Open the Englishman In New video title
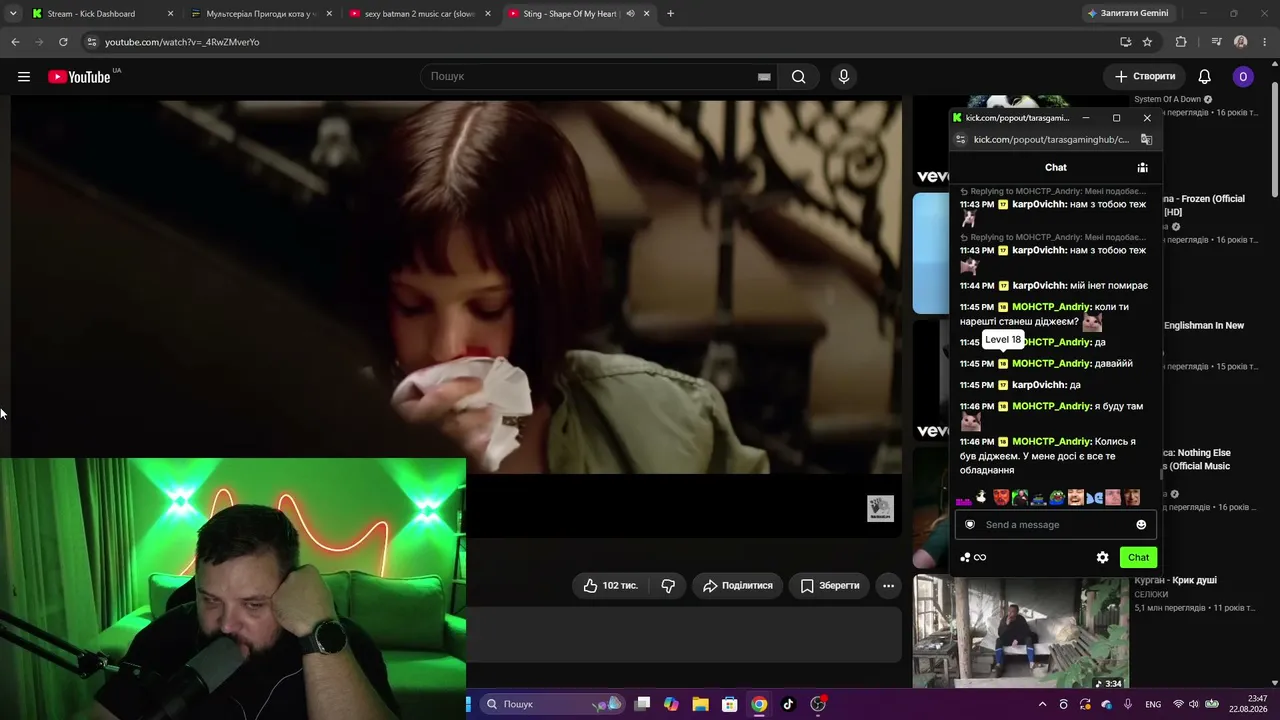Screen dimensions: 1280x720 [x=1204, y=325]
